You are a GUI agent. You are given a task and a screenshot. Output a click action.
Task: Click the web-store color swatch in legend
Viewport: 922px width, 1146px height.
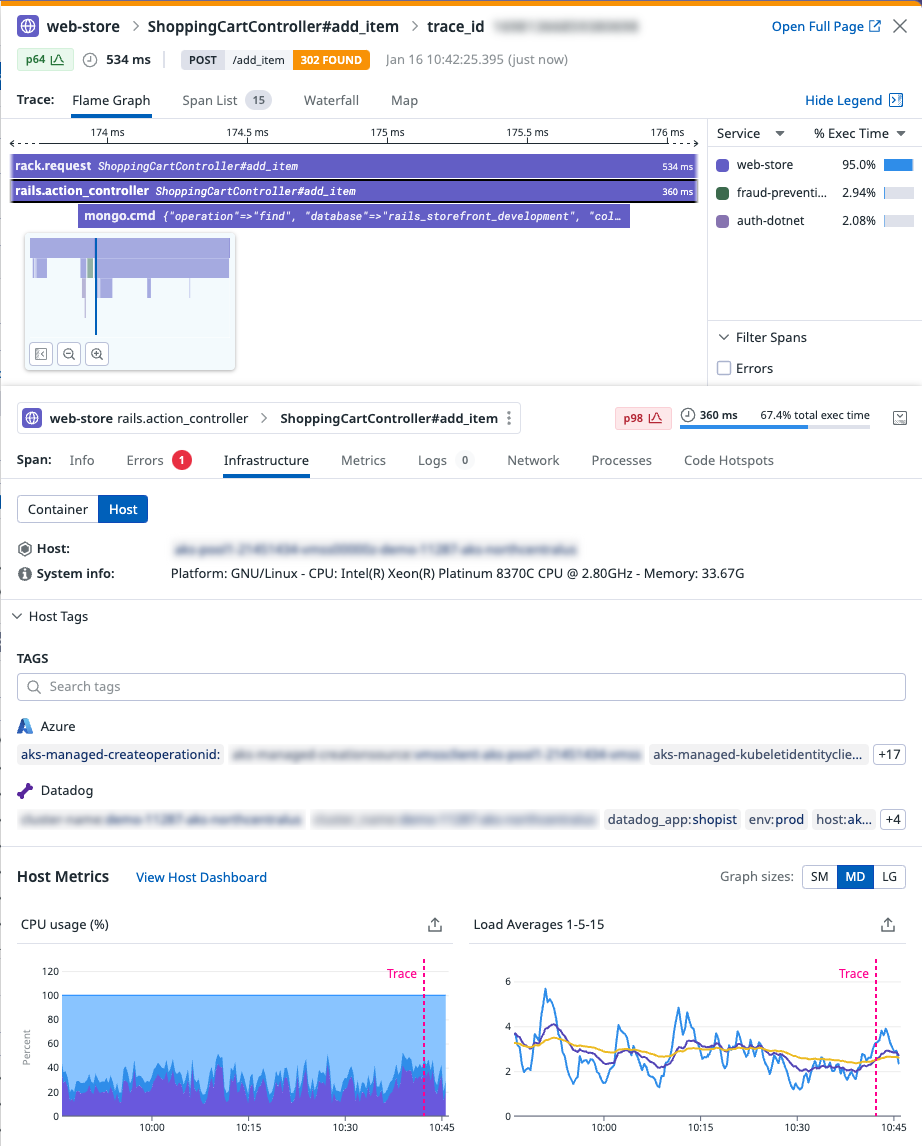tap(723, 165)
